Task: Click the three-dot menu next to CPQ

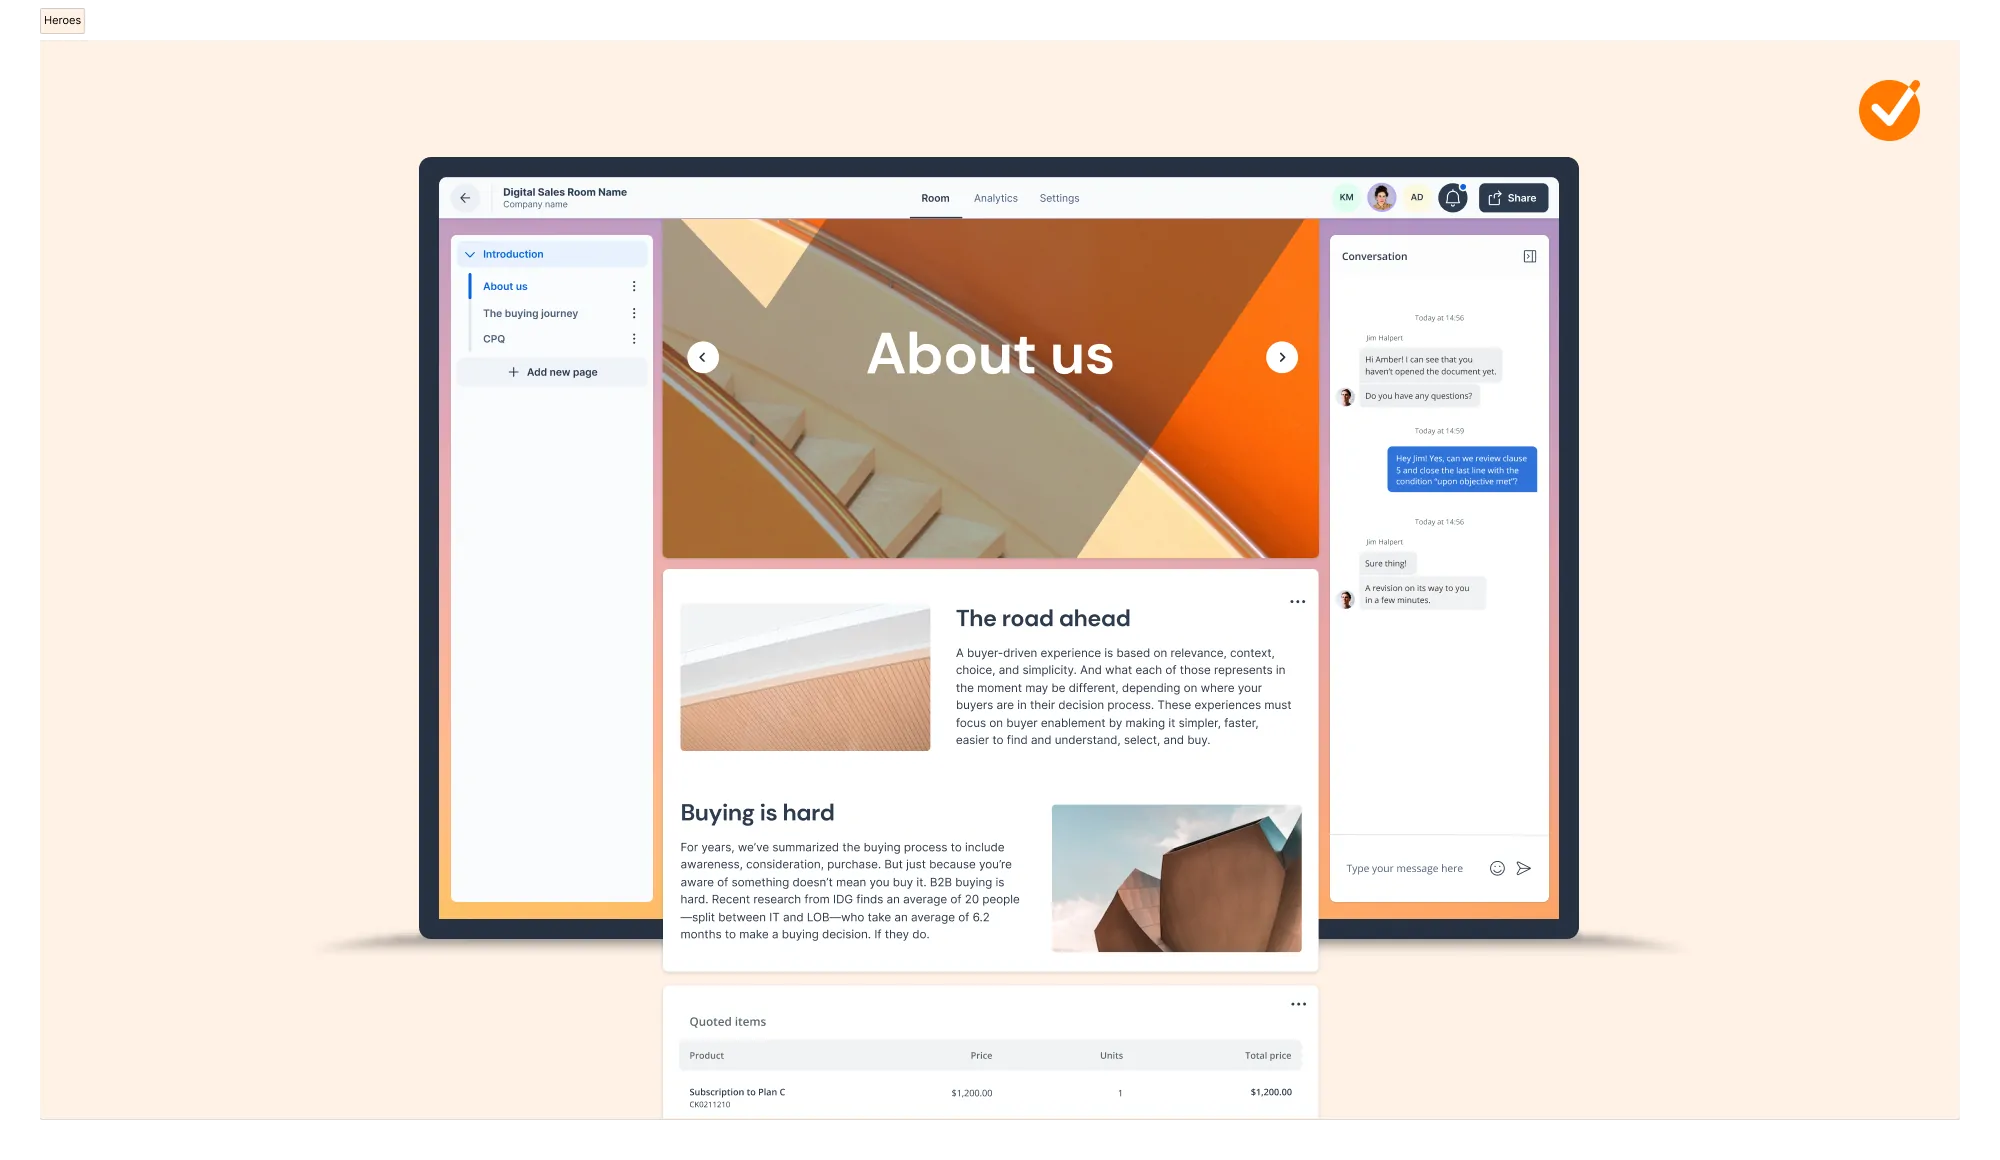Action: click(x=634, y=338)
